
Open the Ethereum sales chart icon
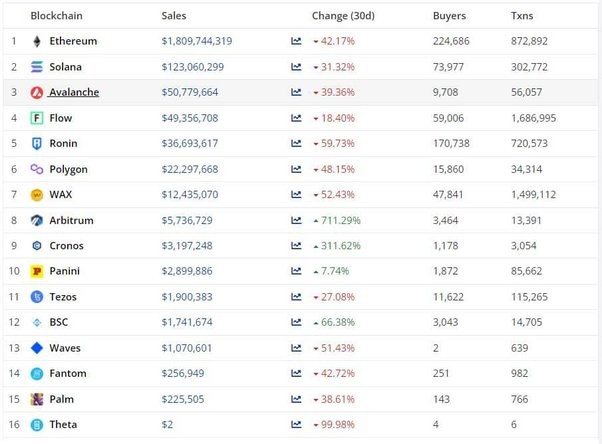click(x=296, y=41)
